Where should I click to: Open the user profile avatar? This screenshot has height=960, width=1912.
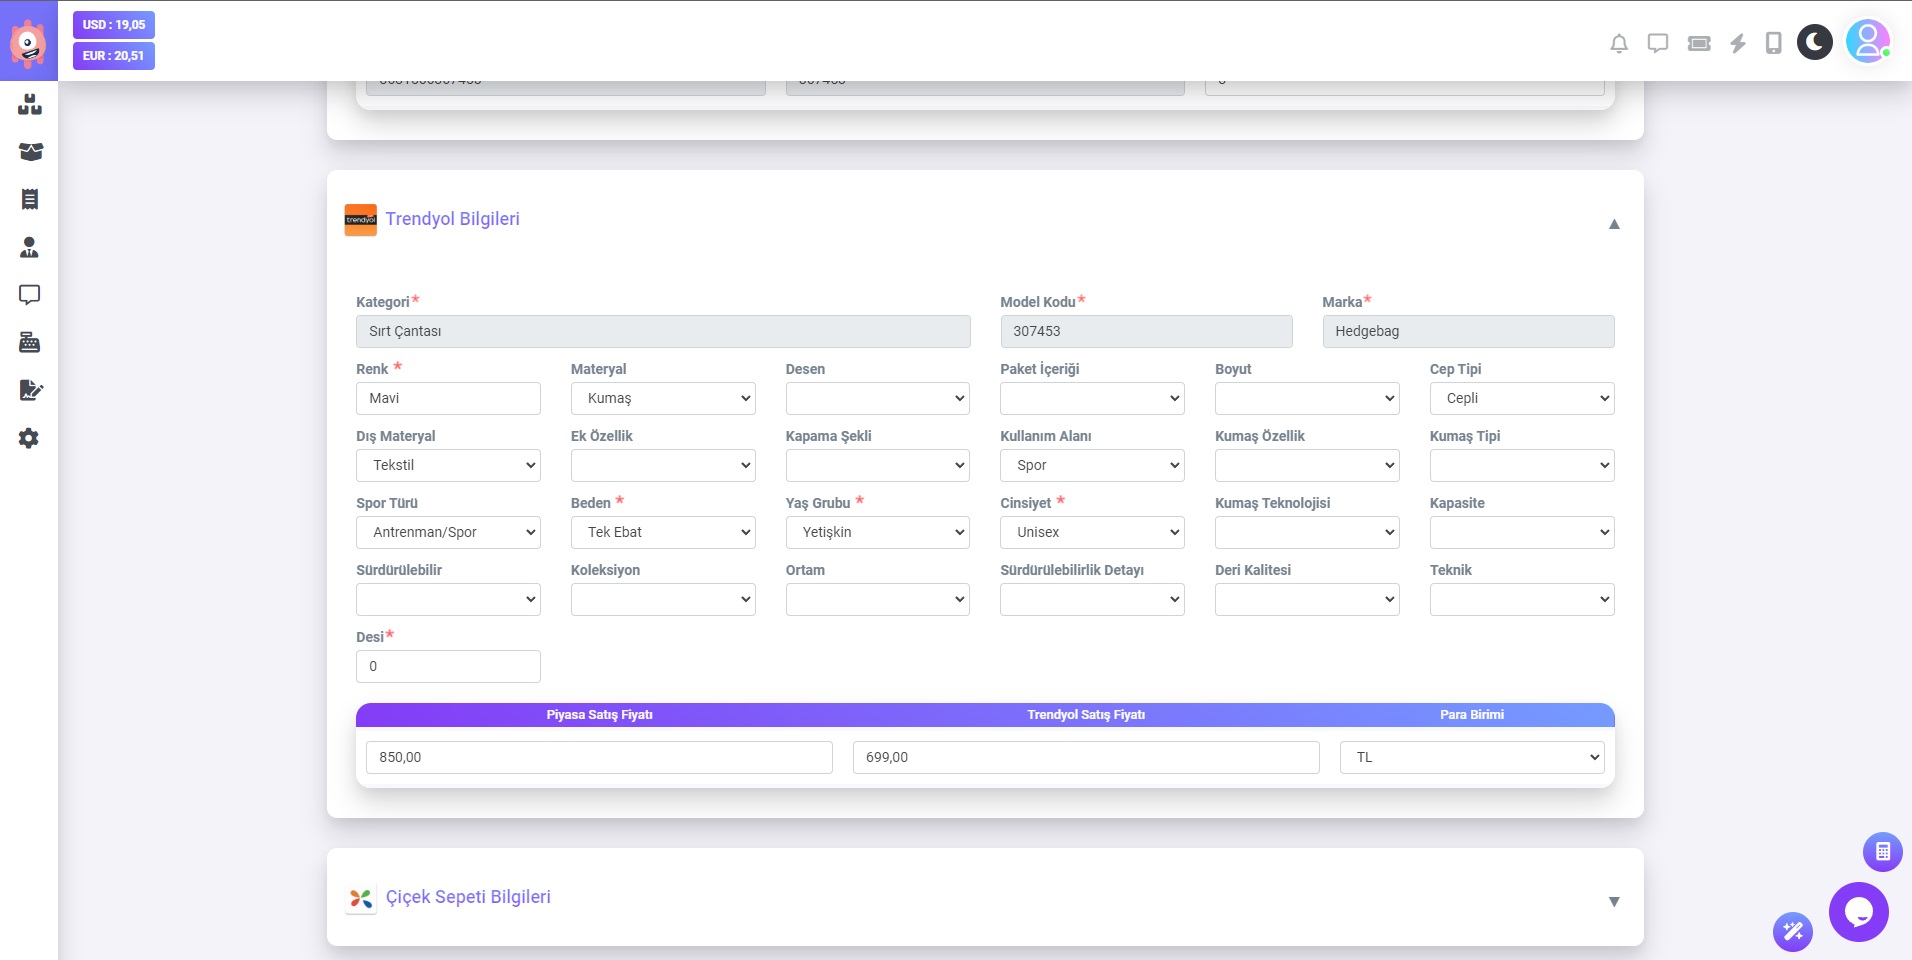point(1867,42)
